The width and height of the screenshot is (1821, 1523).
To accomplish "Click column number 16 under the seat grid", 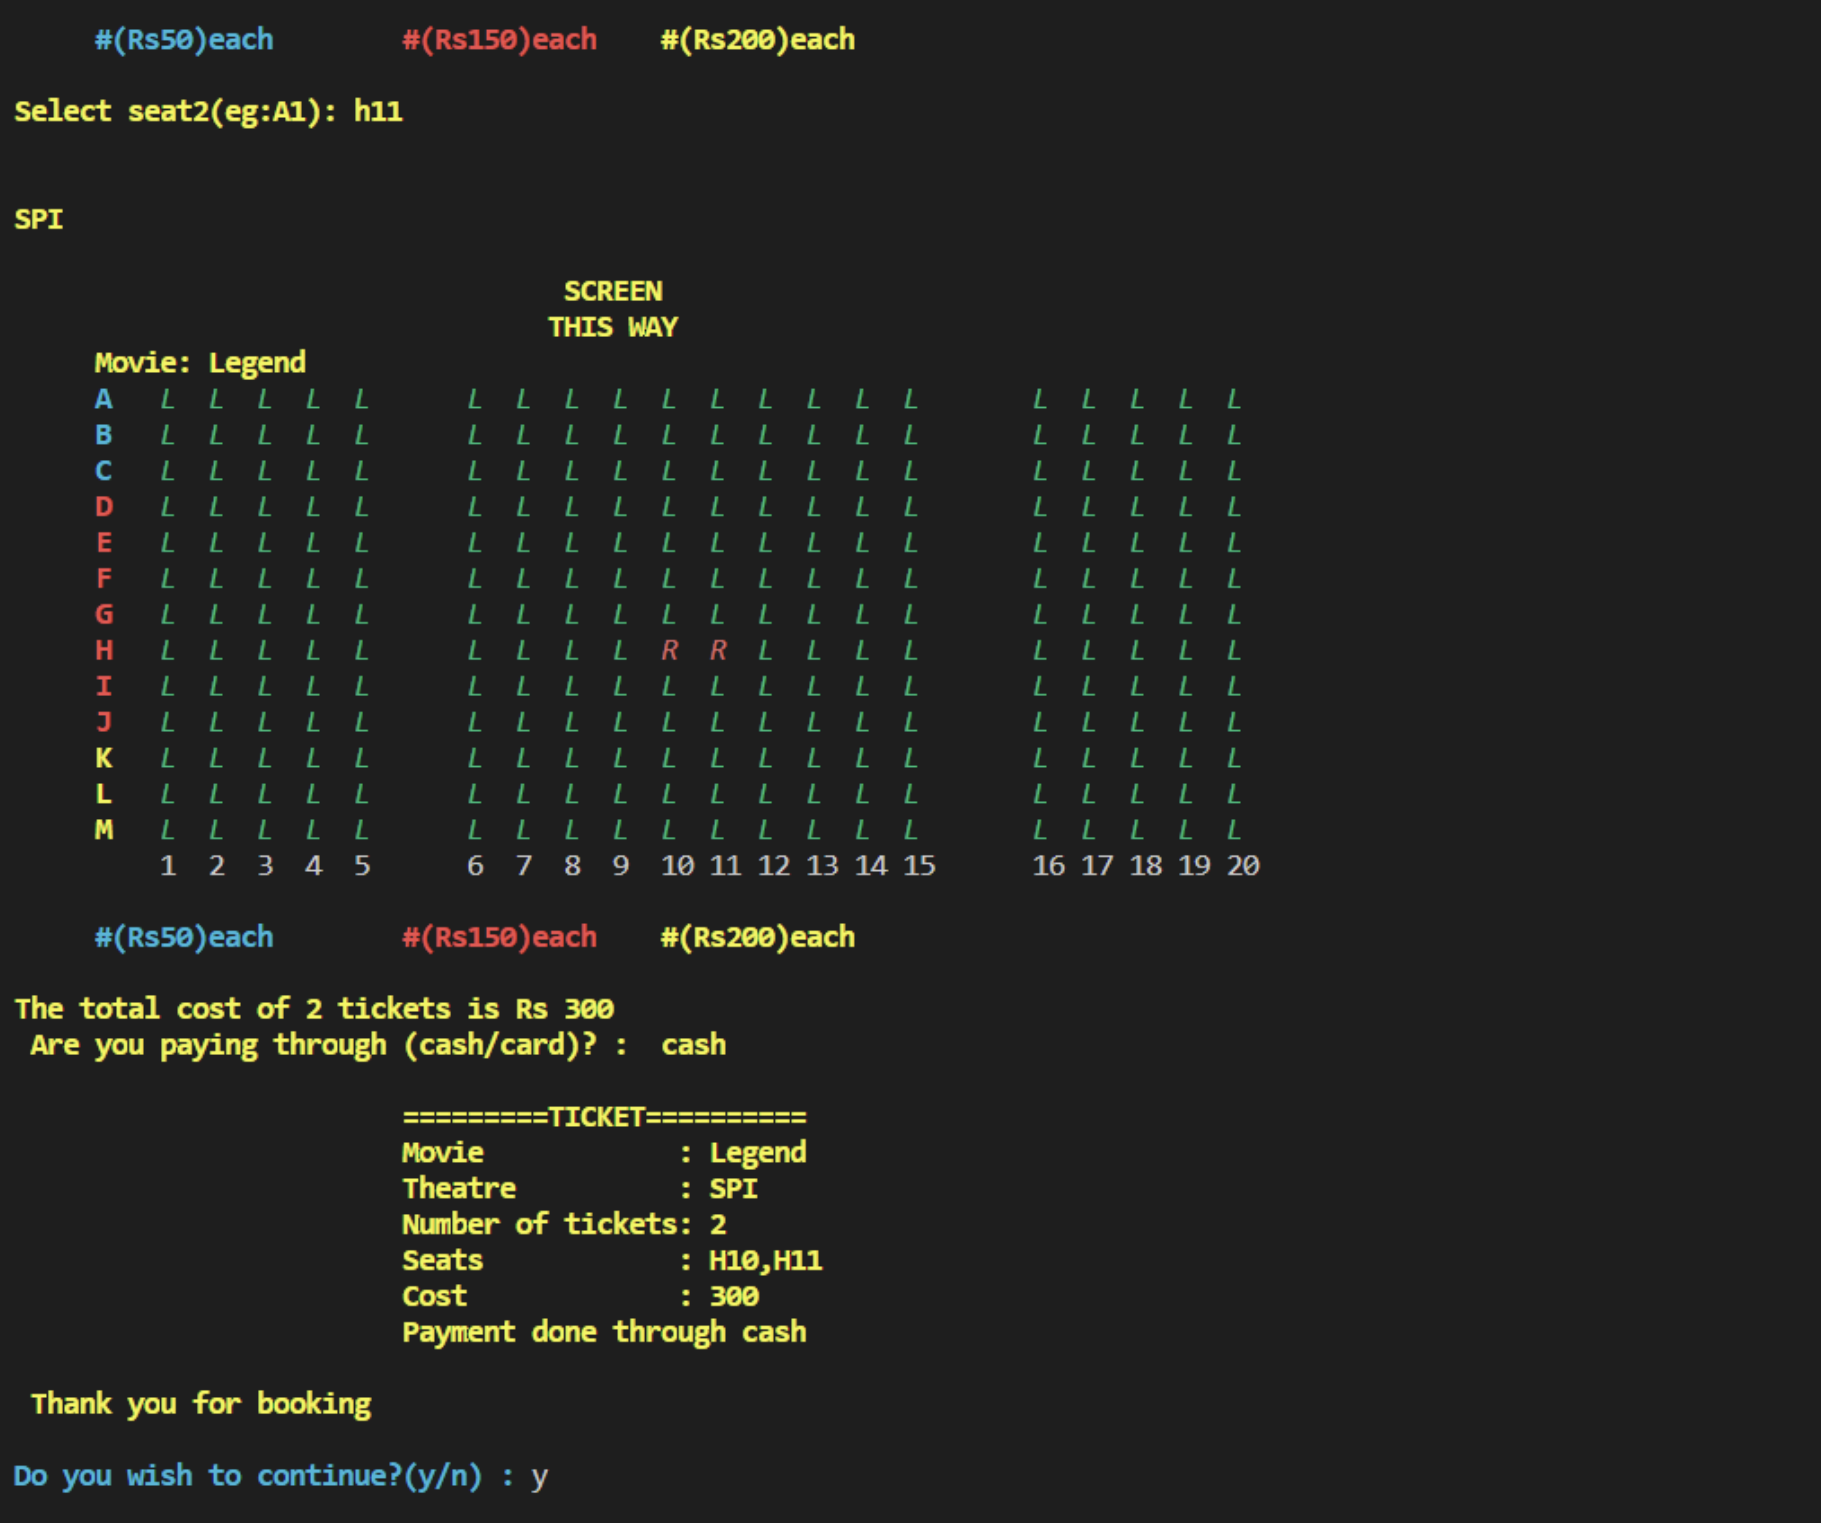I will pos(1049,866).
